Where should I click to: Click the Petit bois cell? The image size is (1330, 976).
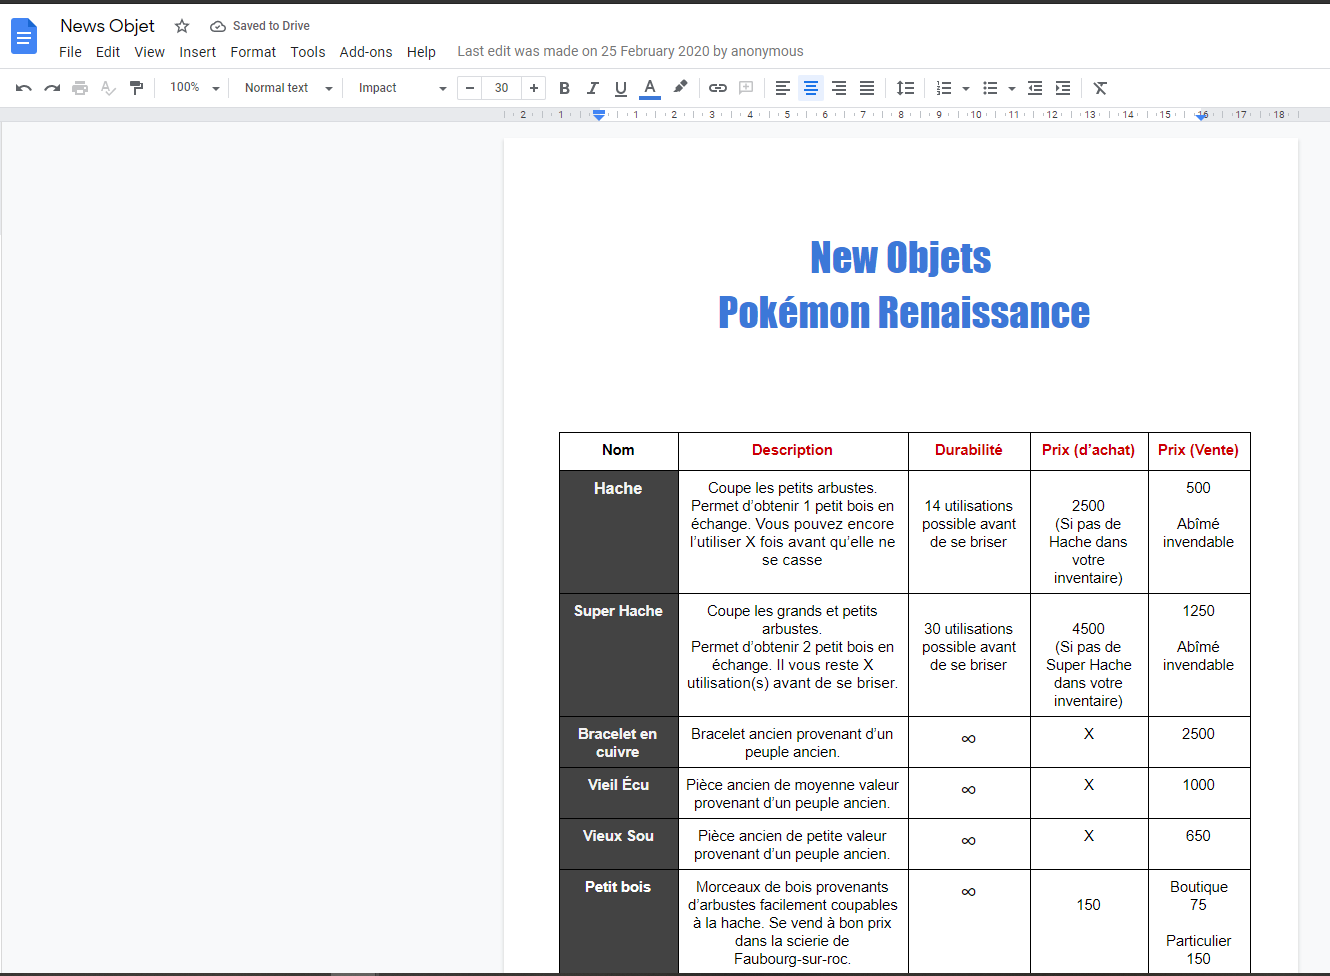point(618,920)
